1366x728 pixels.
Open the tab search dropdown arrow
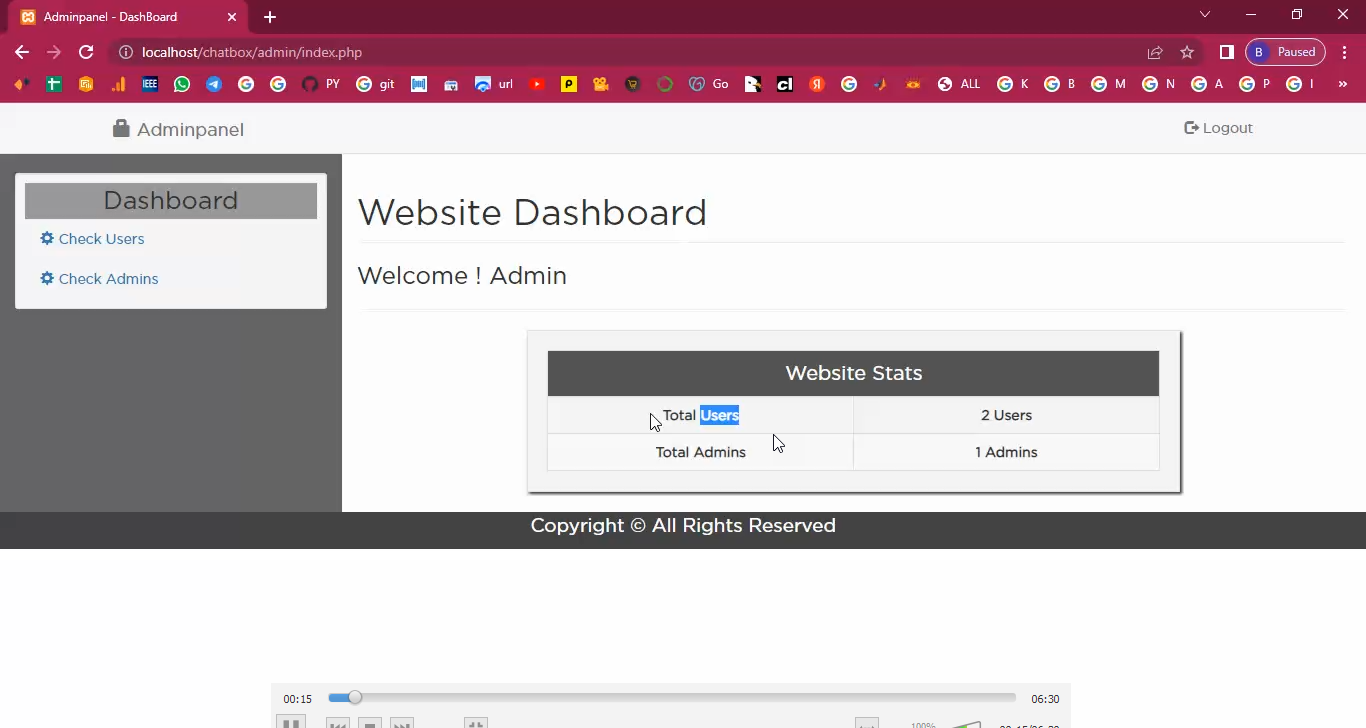(1205, 15)
